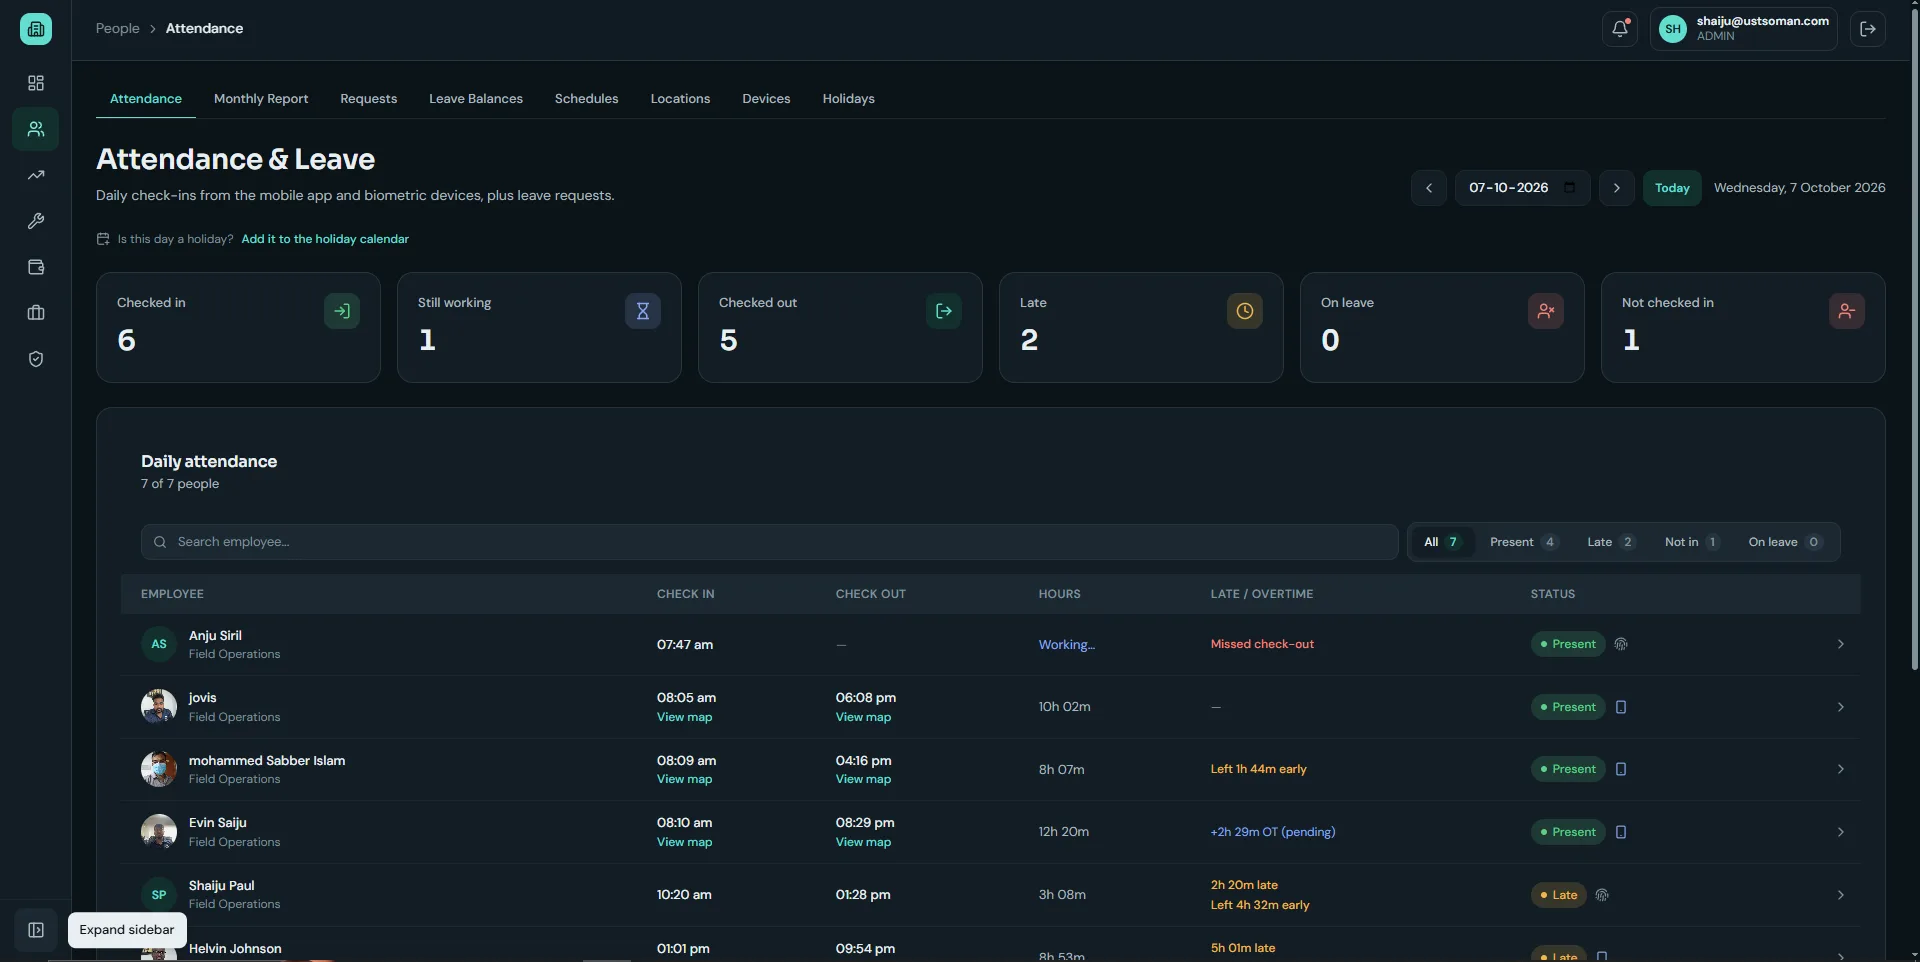Filter list by Late 2
1920x962 pixels.
[x=1610, y=542]
